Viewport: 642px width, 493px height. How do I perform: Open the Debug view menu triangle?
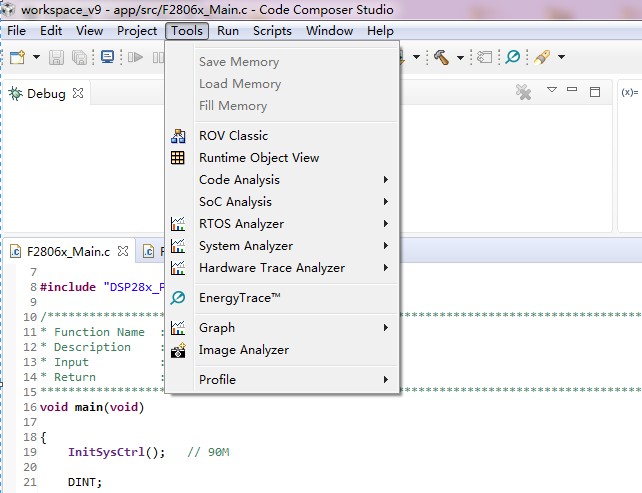coord(552,89)
